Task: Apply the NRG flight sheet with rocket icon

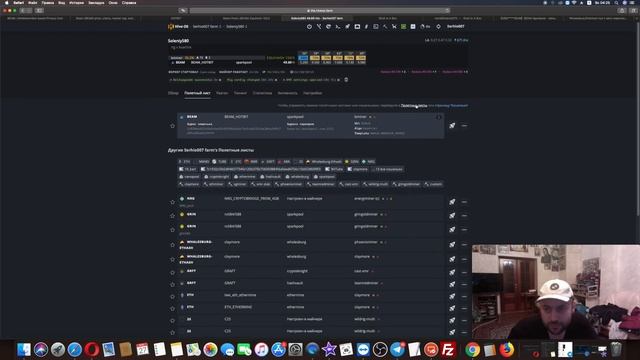Action: pos(452,202)
